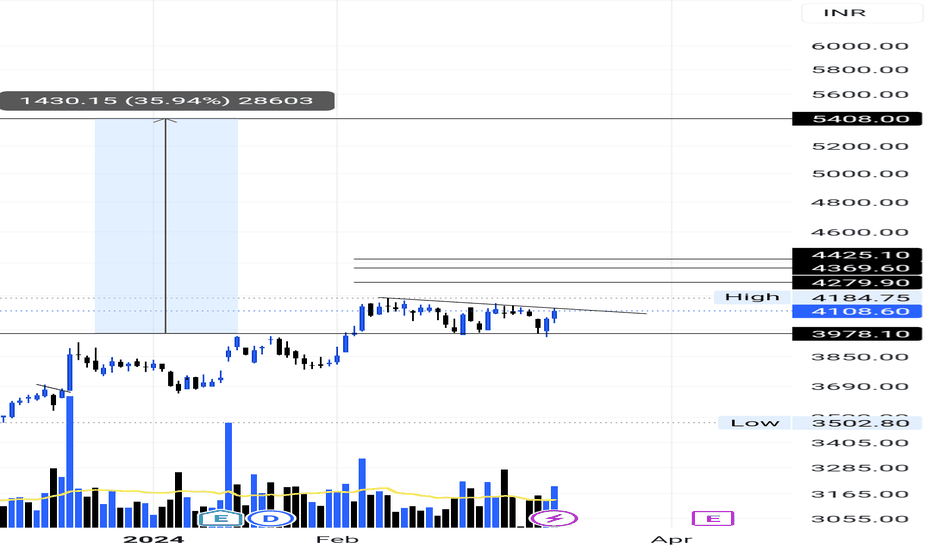Click the 5200.00 price scale value
Viewport: 932px width, 550px height.
(x=859, y=146)
